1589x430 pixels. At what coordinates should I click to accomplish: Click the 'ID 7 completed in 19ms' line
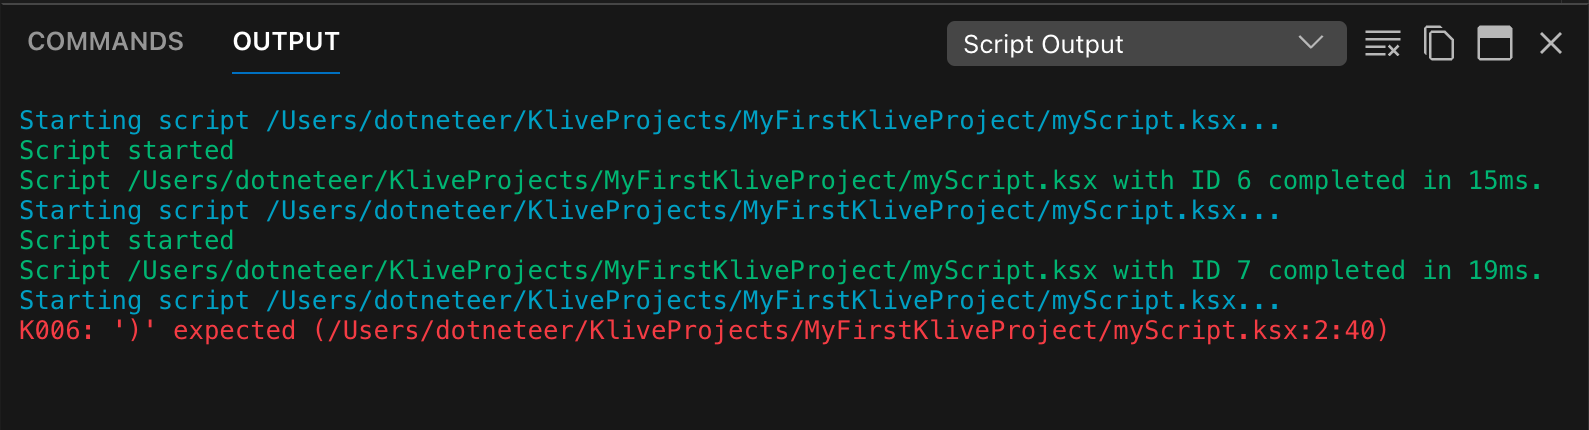click(x=781, y=271)
